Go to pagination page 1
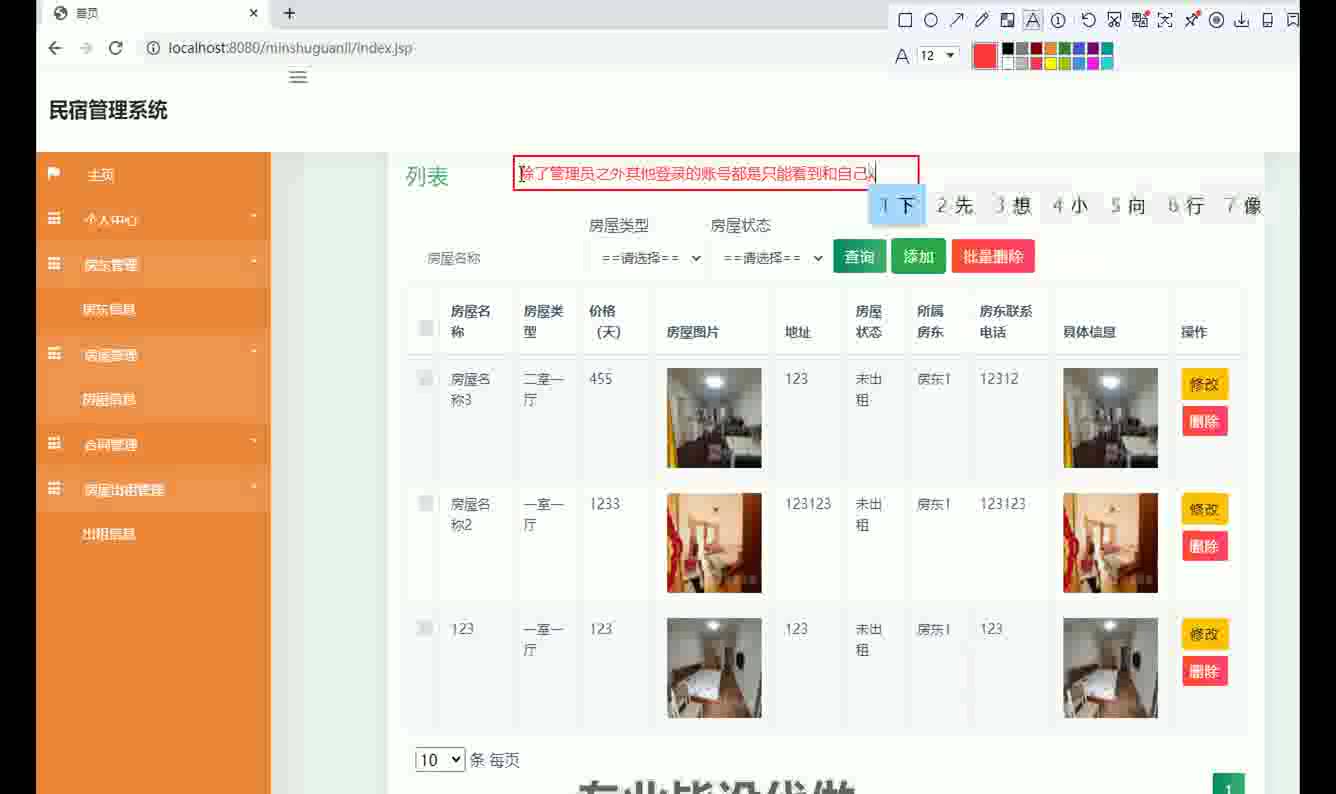 point(1228,785)
